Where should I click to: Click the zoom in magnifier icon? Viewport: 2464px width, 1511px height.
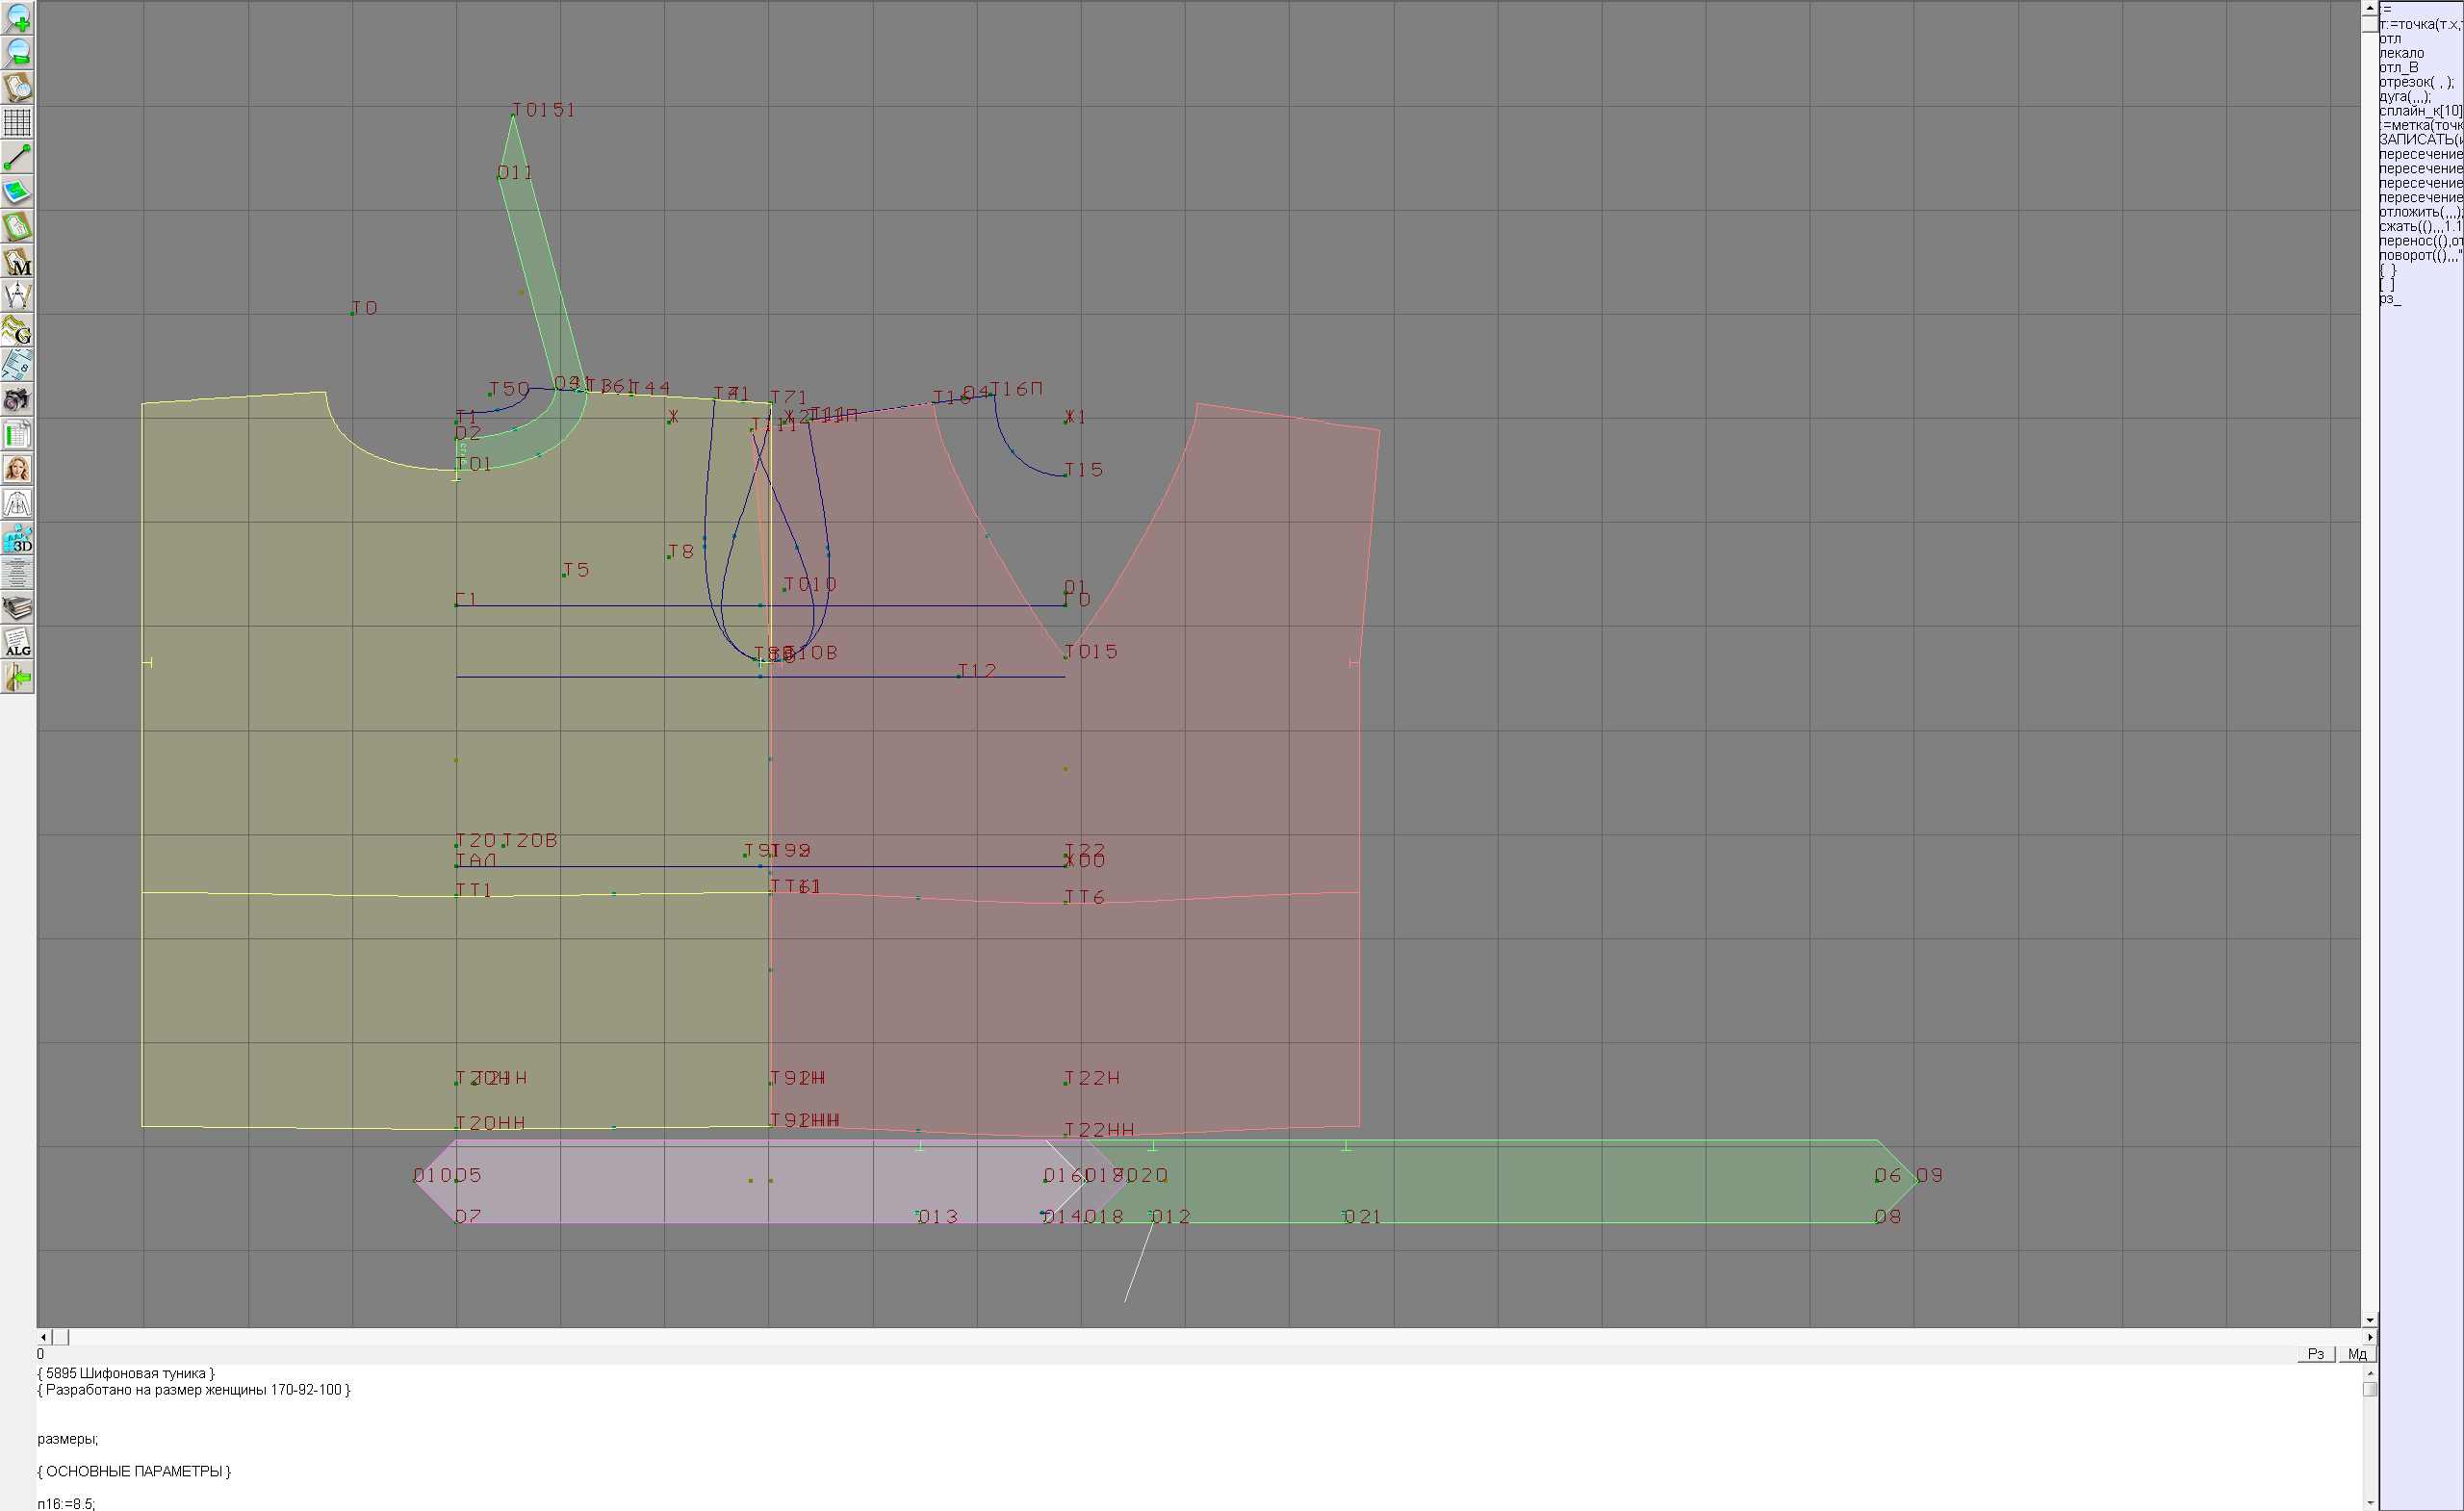(x=17, y=18)
